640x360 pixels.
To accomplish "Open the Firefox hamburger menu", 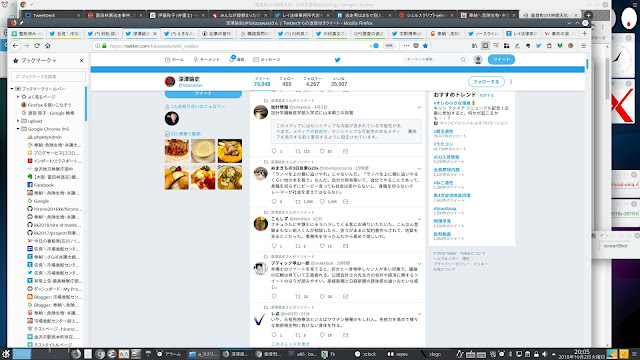I will (x=583, y=46).
